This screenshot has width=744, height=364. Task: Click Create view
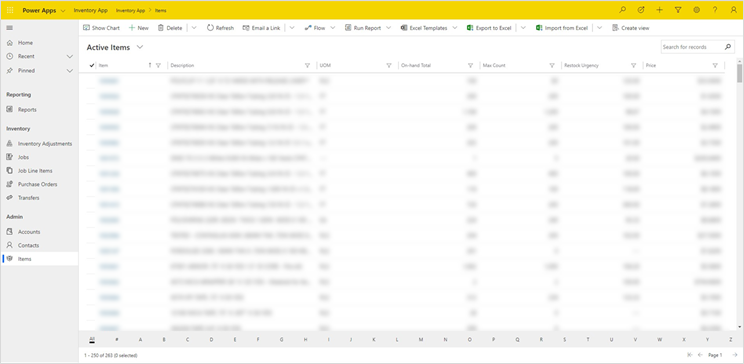[631, 28]
